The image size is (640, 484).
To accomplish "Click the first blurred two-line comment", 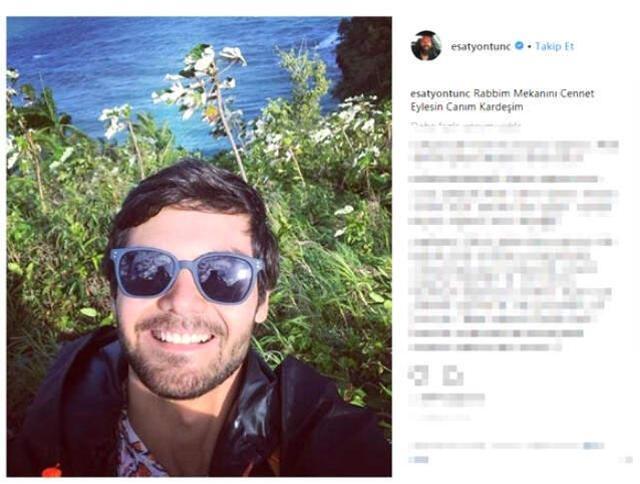I will (513, 151).
